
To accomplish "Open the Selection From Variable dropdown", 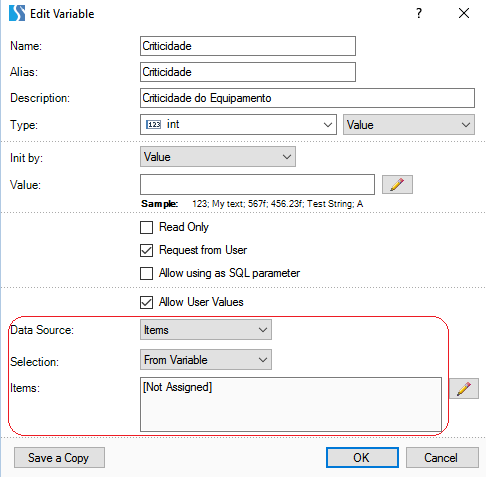I will (206, 360).
